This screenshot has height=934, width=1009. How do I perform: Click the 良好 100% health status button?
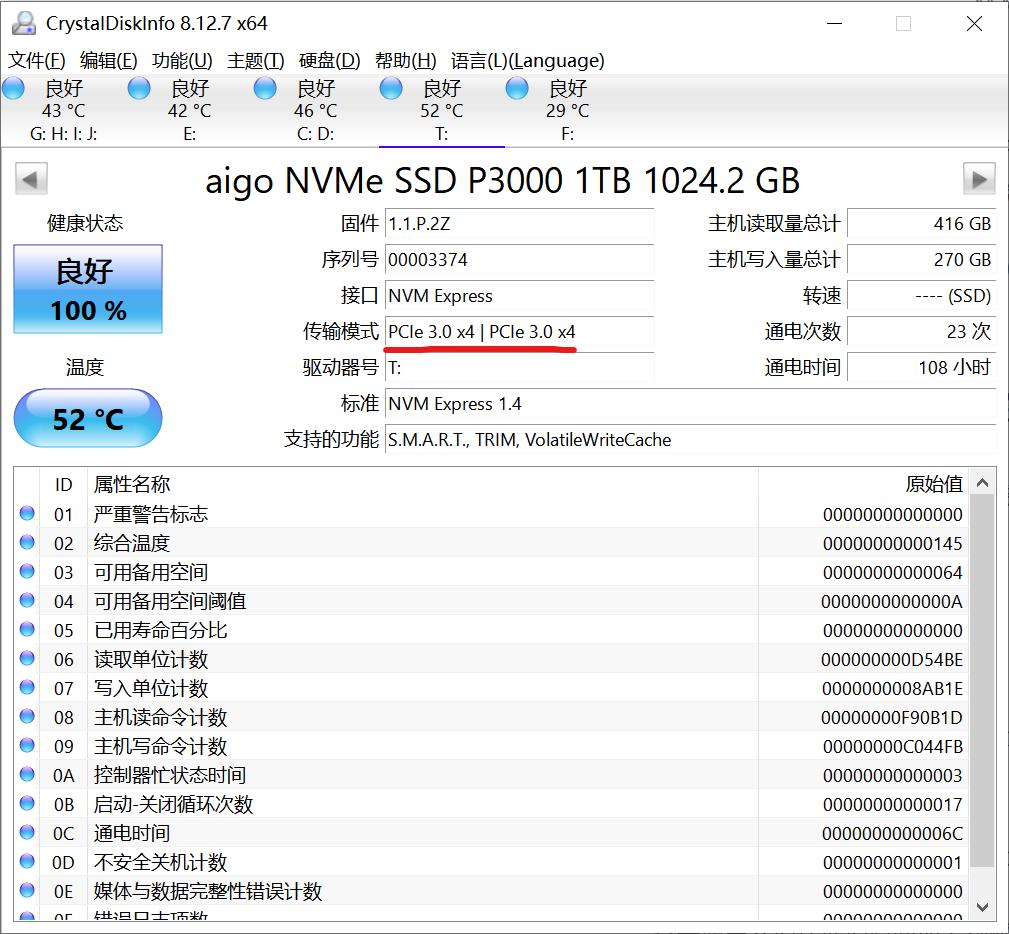click(x=88, y=289)
